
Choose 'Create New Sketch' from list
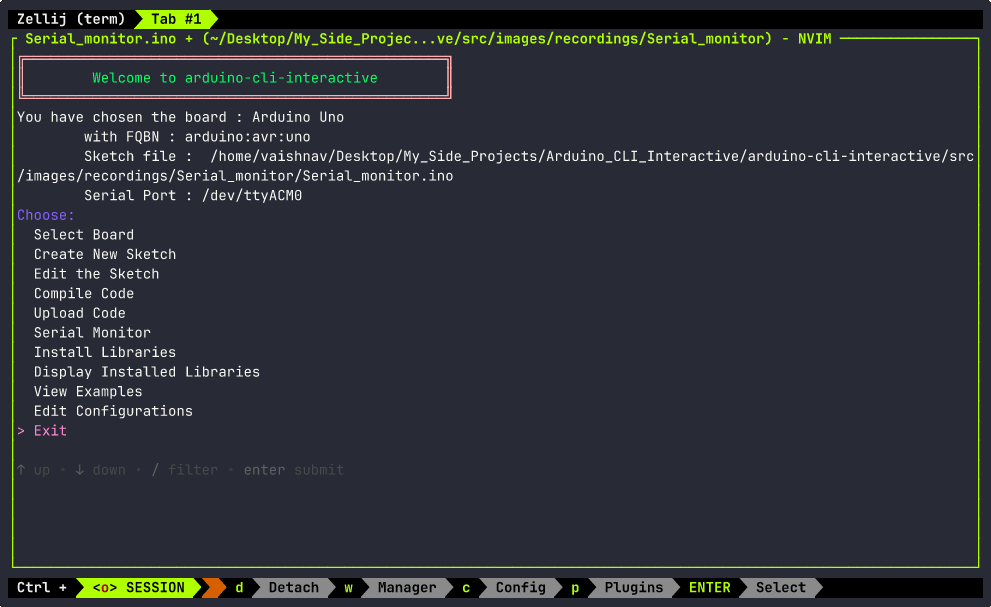coord(105,254)
